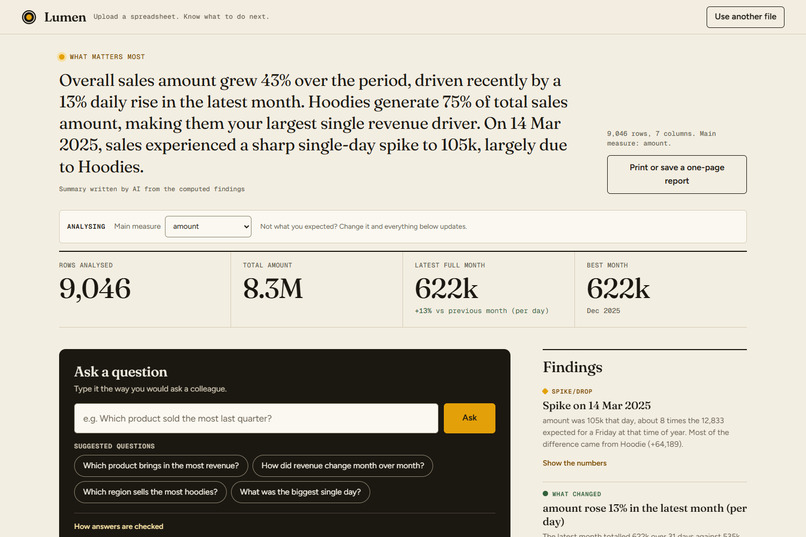806x537 pixels.
Task: Click the '9,046 rows, 7 columns' info text
Action: 662,138
